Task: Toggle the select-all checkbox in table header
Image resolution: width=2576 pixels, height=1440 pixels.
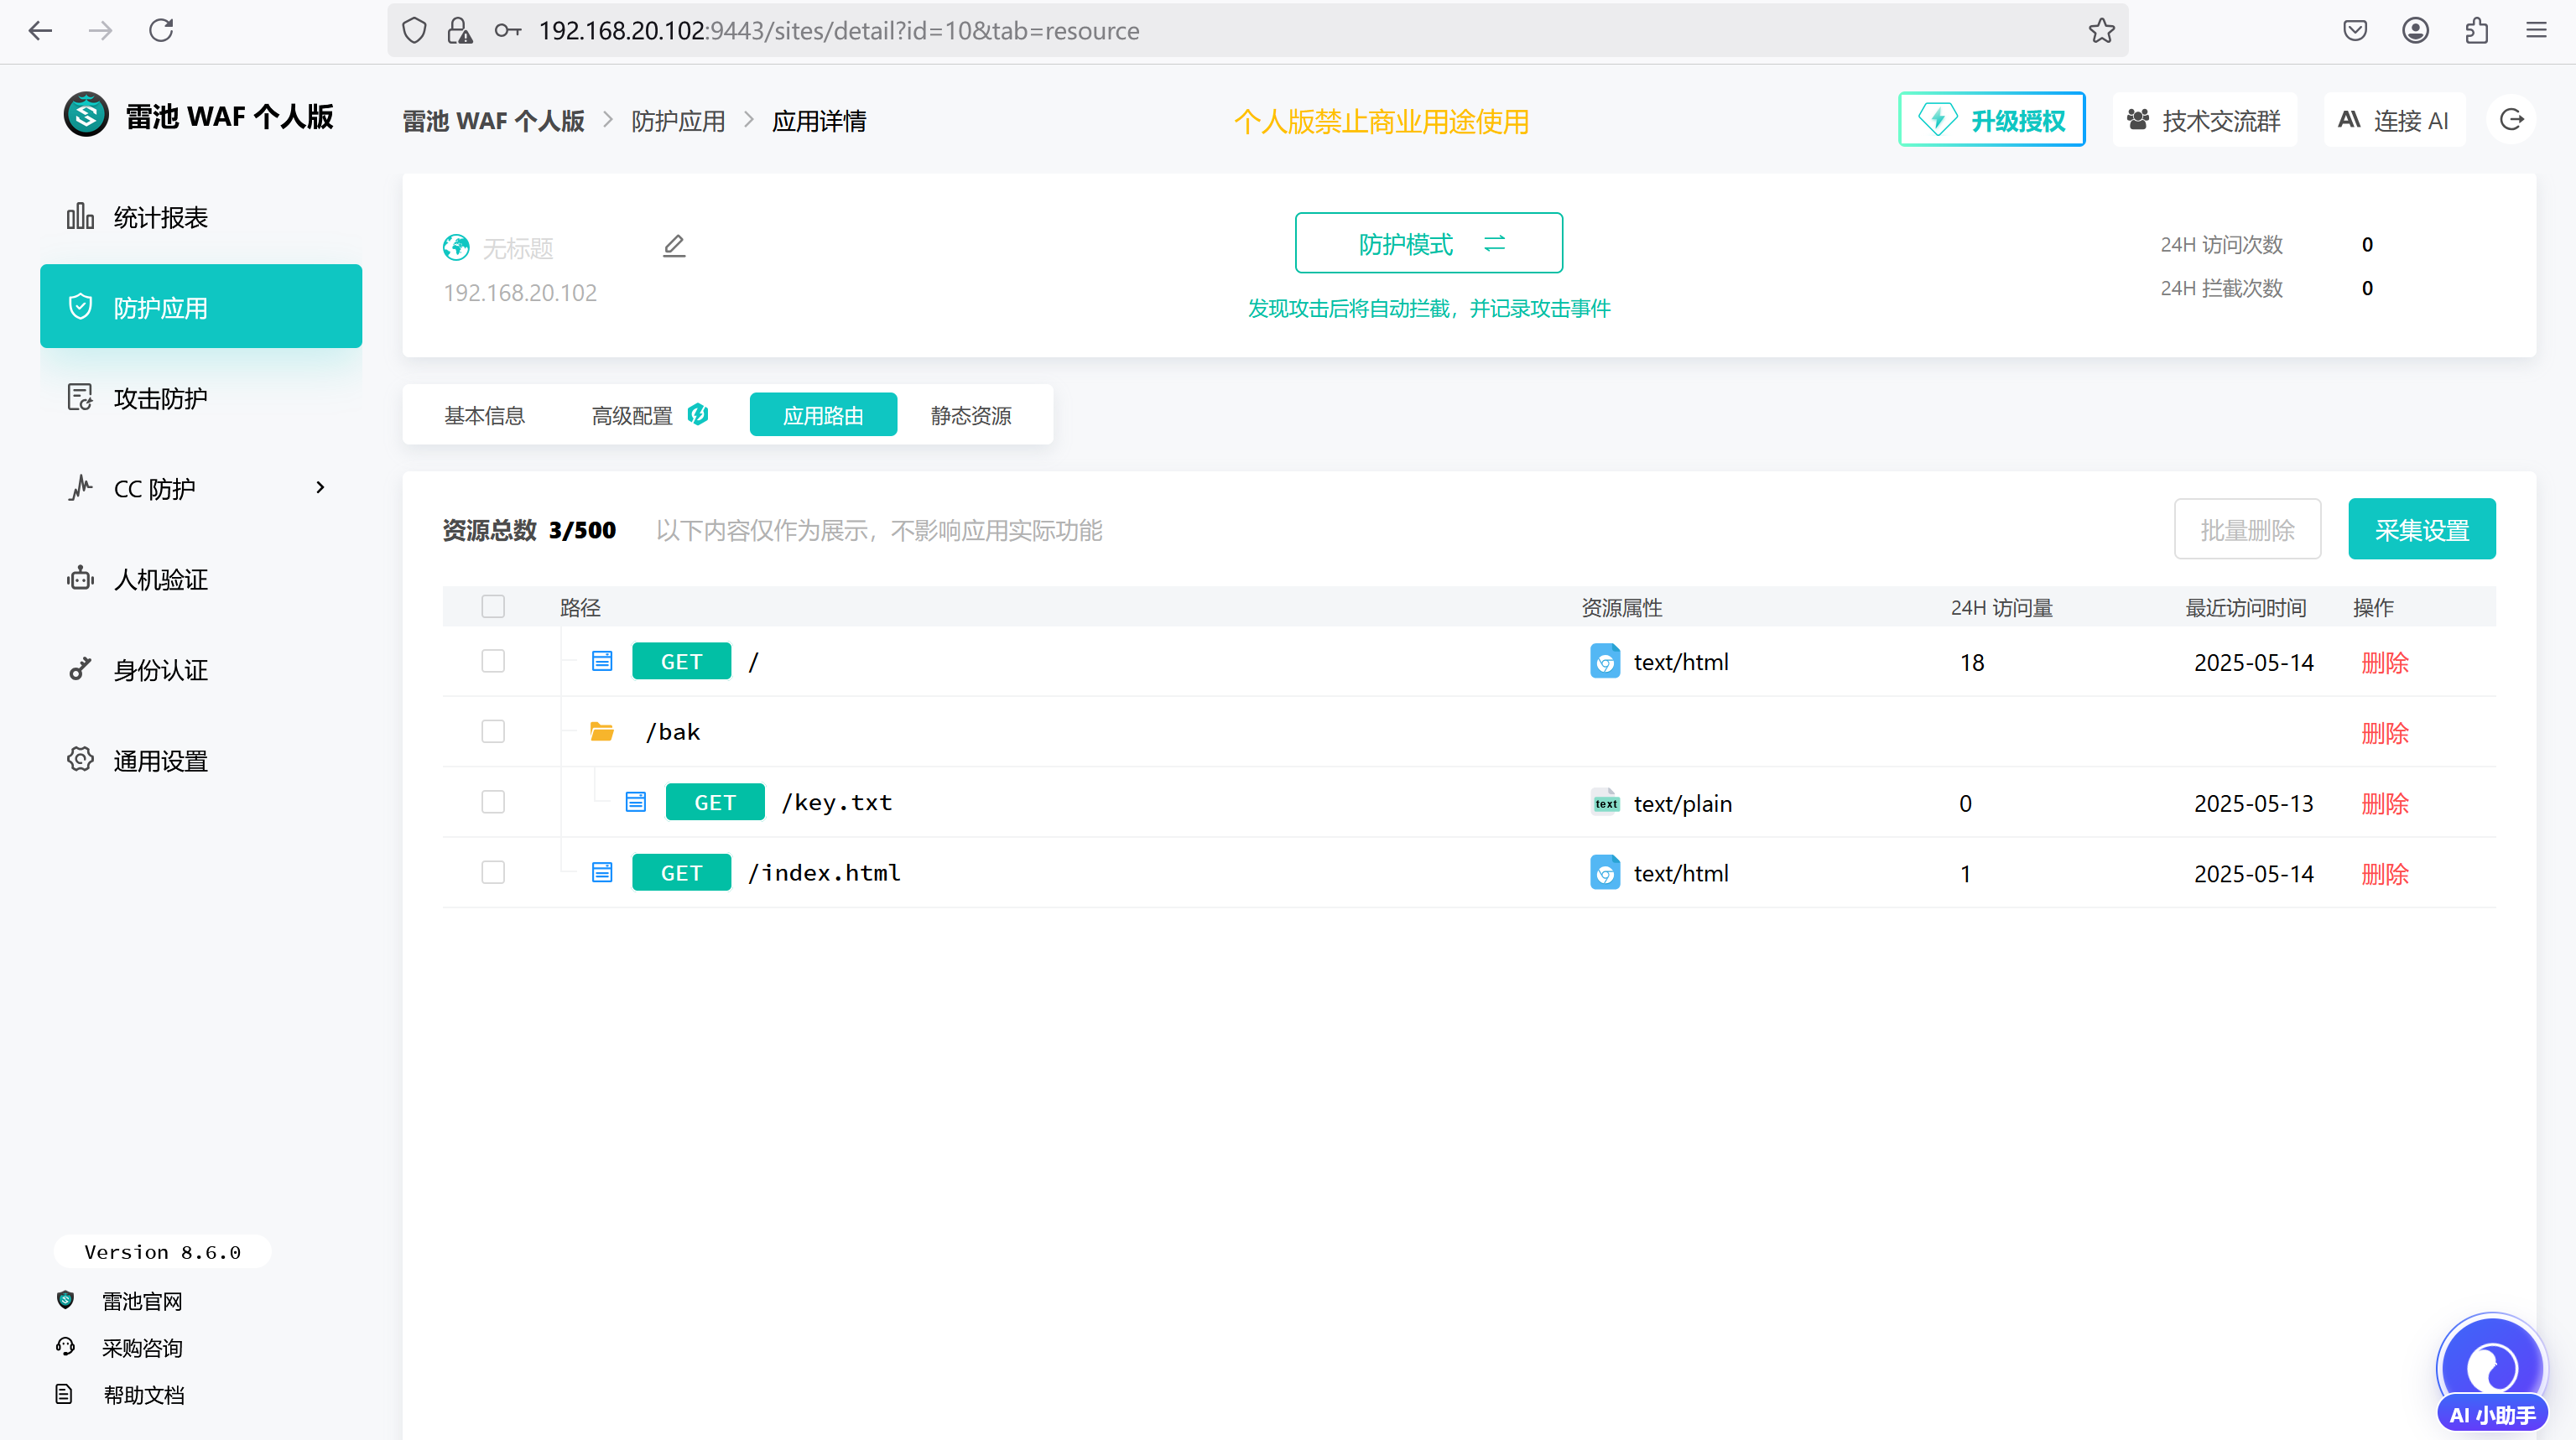Action: pos(493,607)
